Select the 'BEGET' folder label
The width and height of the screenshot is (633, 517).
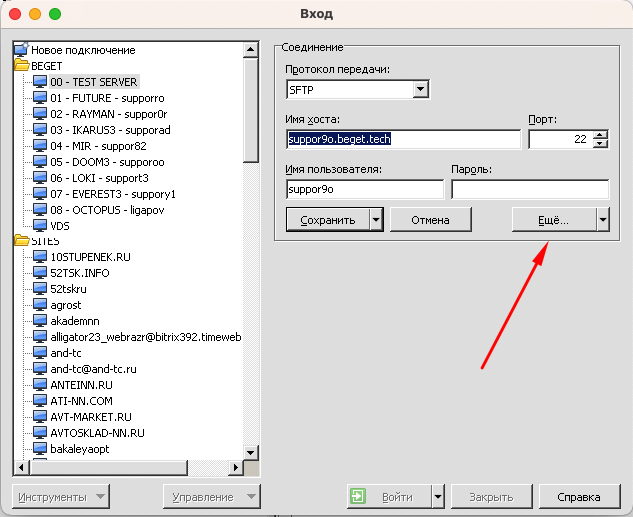47,66
